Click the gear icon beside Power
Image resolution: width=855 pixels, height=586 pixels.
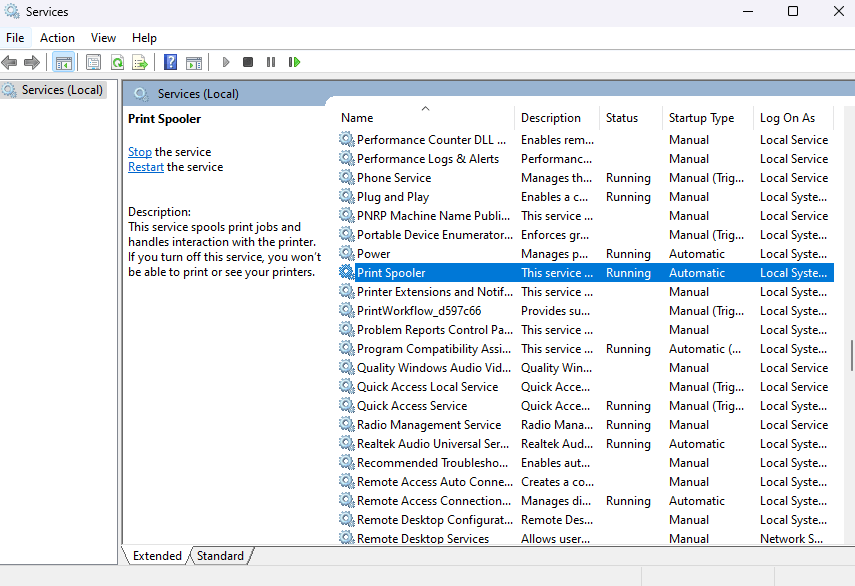[x=347, y=253]
